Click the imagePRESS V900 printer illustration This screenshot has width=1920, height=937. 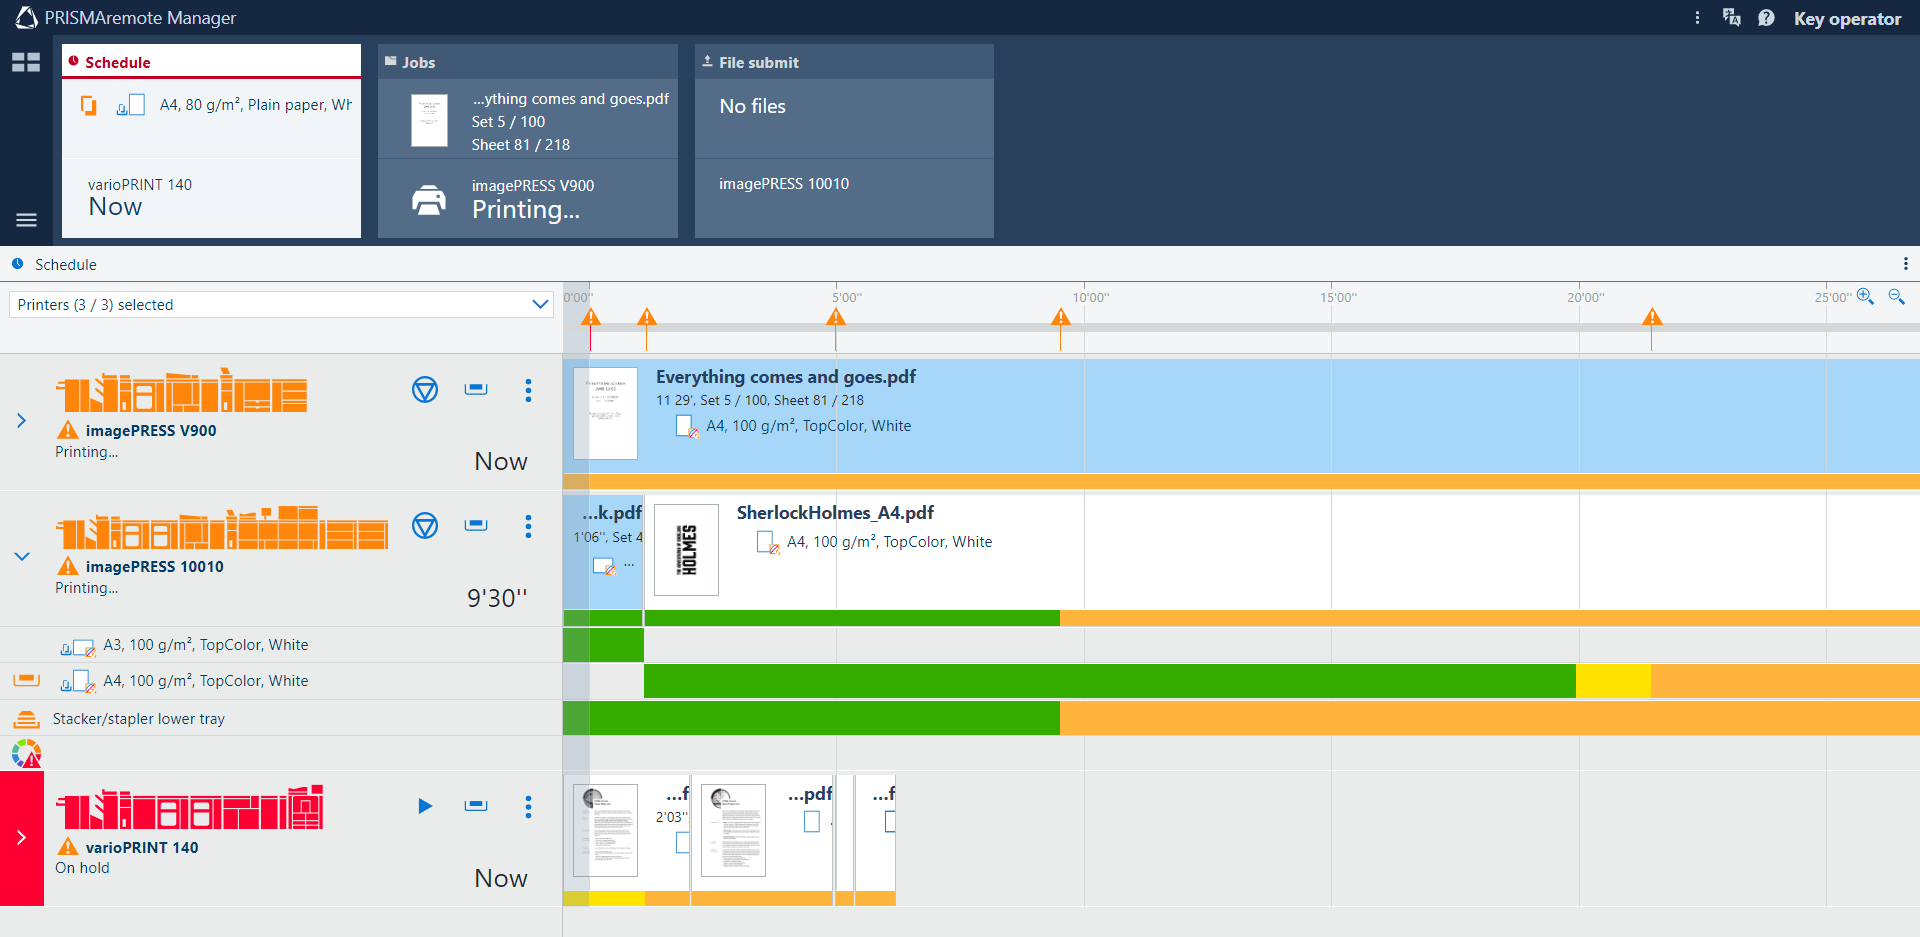(181, 390)
